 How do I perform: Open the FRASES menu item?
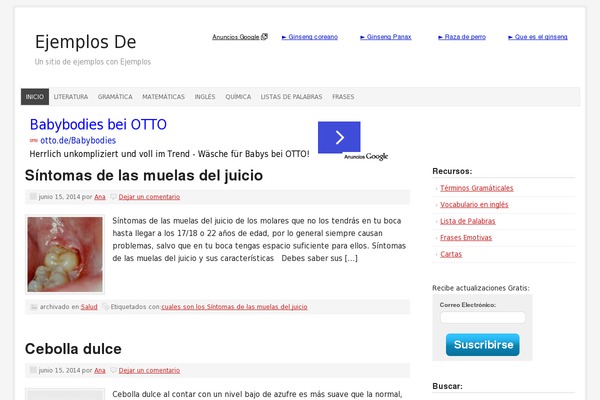pyautogui.click(x=343, y=97)
